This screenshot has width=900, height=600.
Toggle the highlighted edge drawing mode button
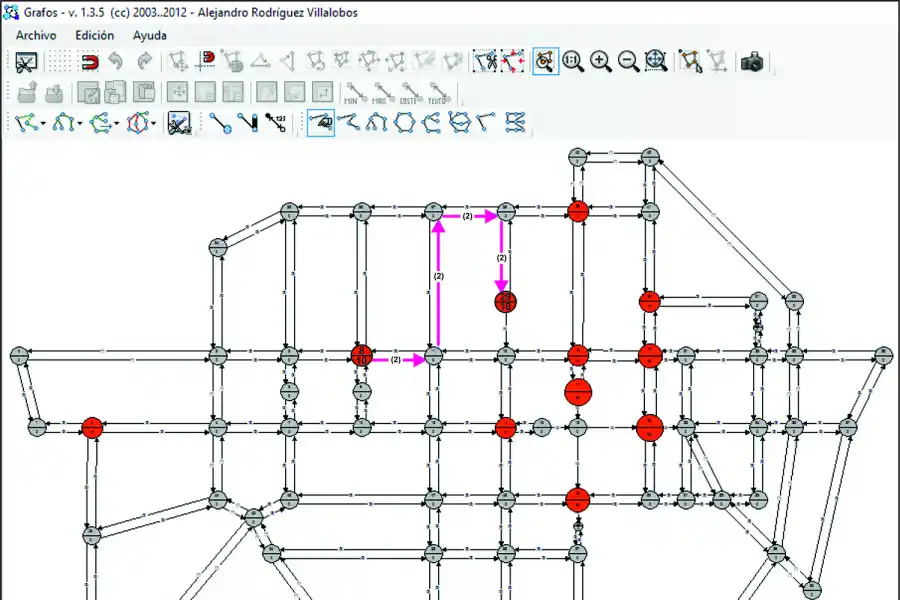pos(321,123)
